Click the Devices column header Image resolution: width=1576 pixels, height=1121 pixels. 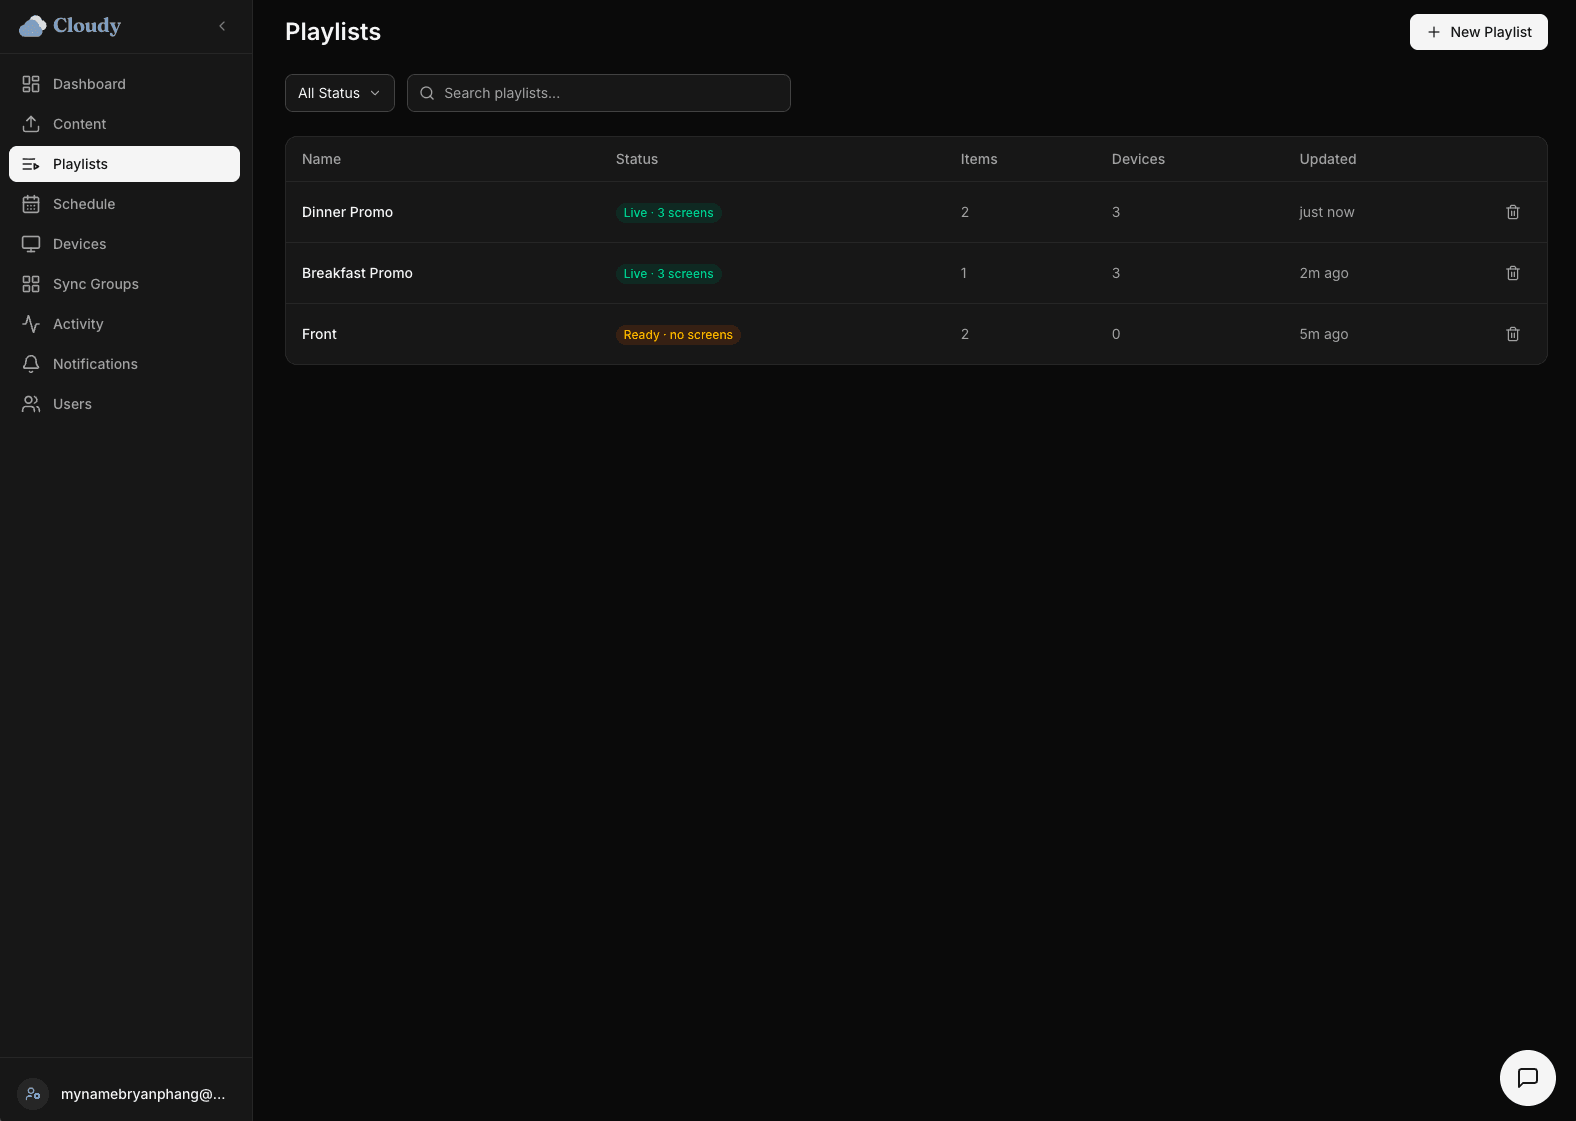[1138, 159]
